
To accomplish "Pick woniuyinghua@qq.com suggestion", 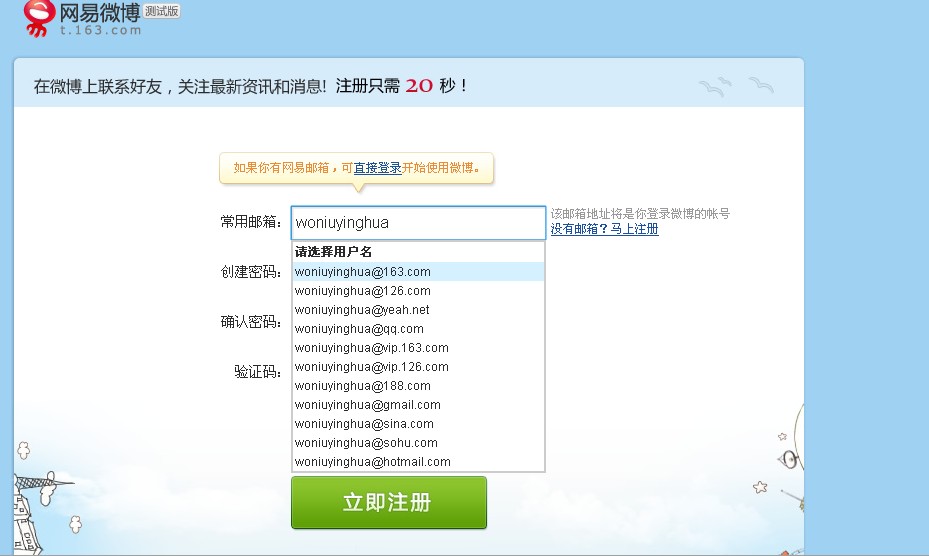I will (x=418, y=328).
